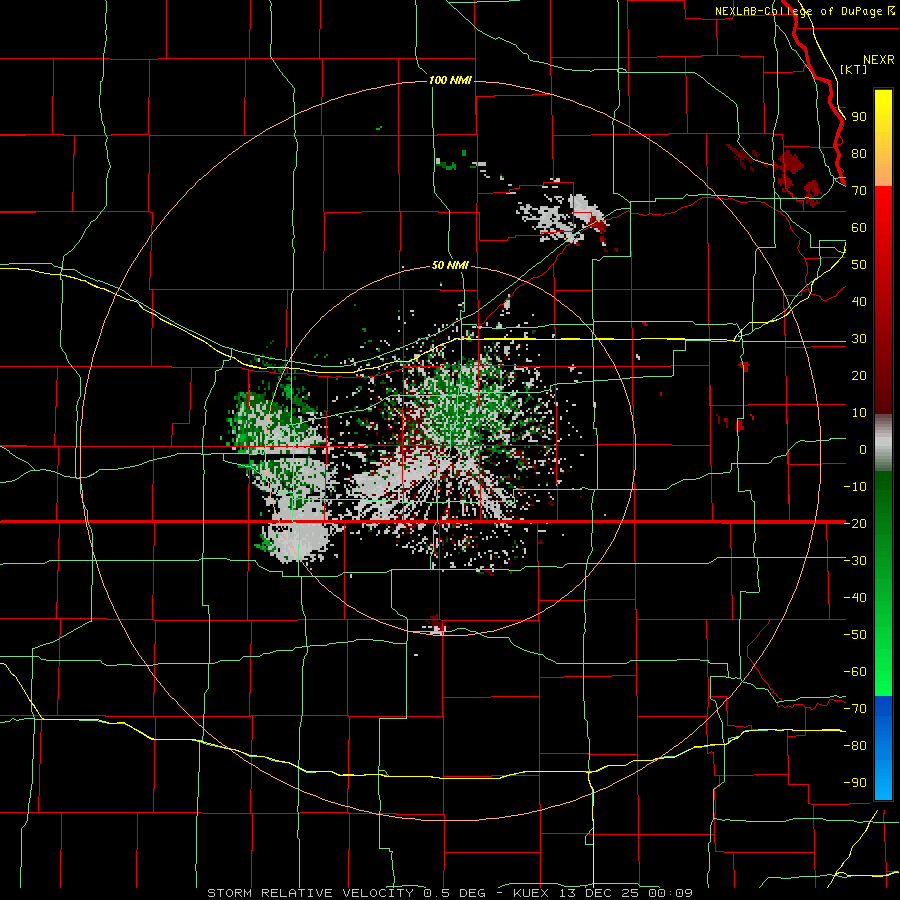Viewport: 900px width, 900px height.
Task: Click the -40 value on velocity scale
Action: [x=855, y=598]
